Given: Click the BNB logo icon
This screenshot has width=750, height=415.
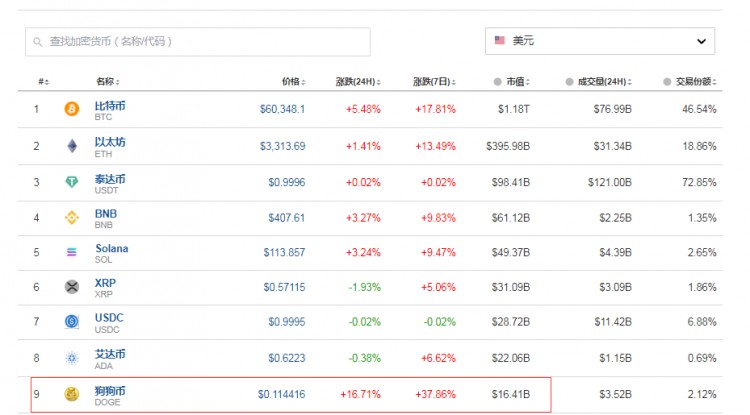Looking at the screenshot, I should [x=72, y=218].
